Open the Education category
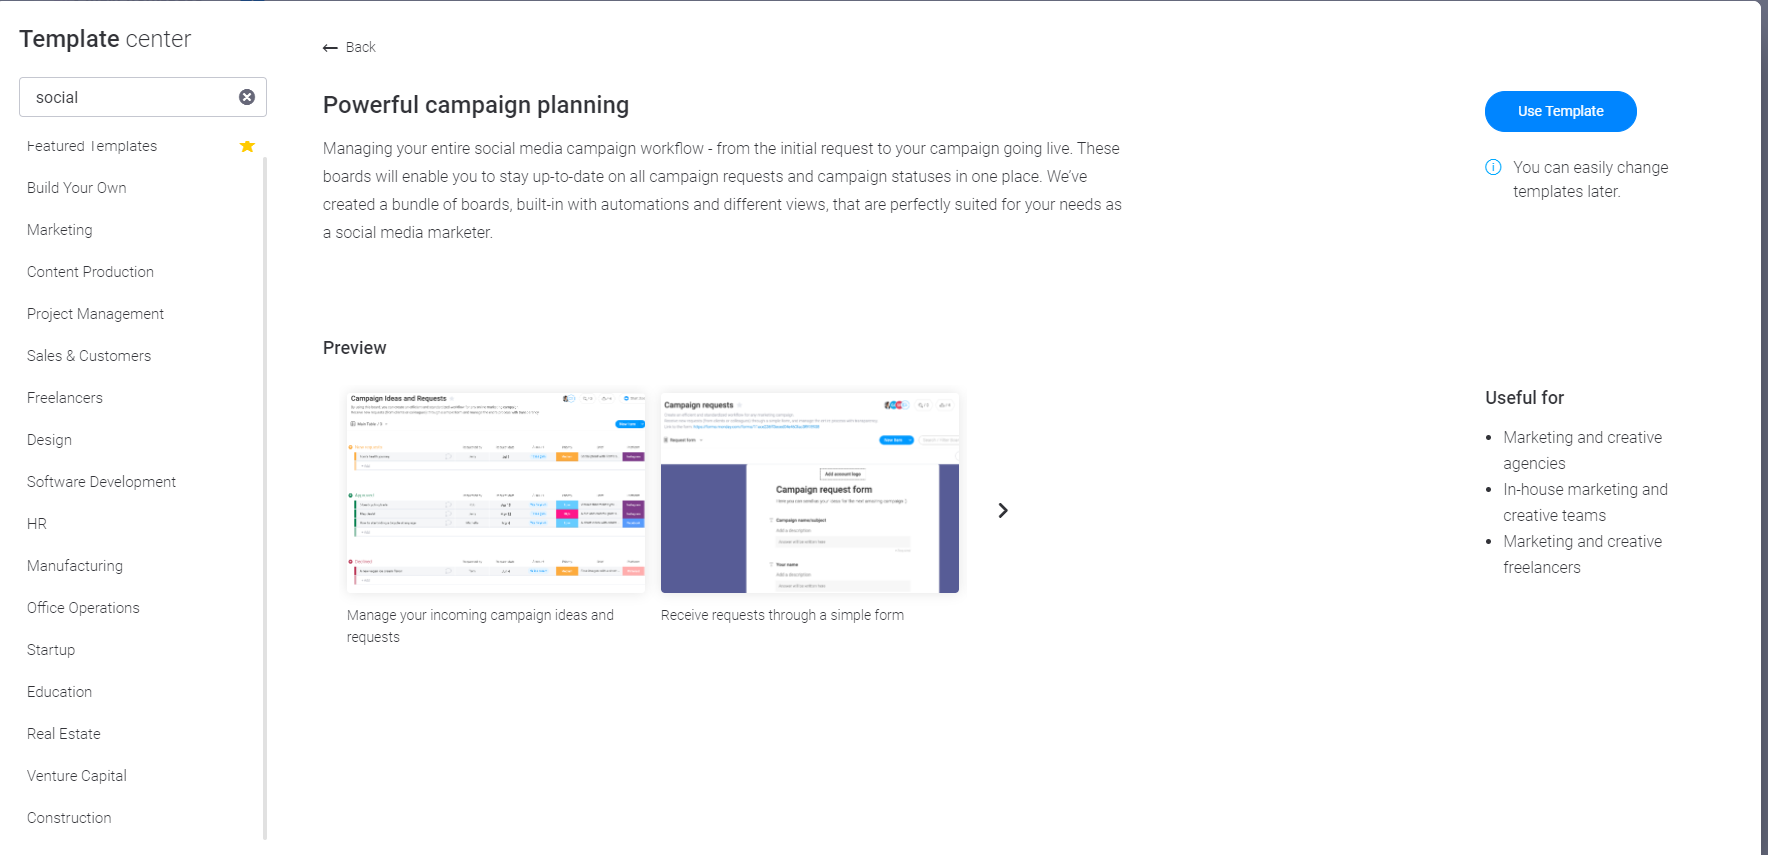The image size is (1768, 855). [x=59, y=692]
